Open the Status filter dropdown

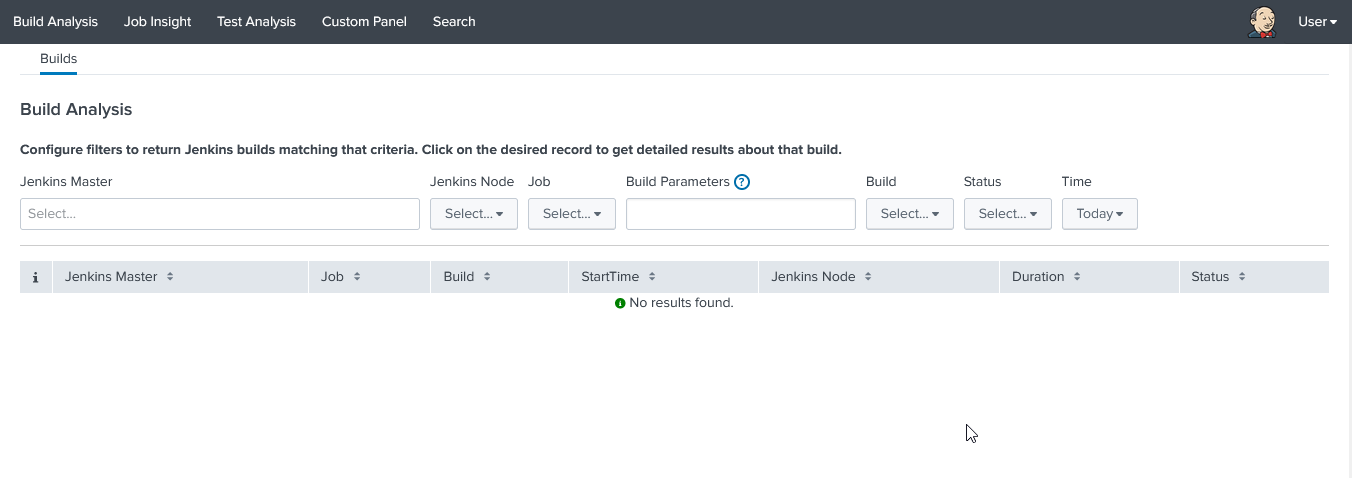(x=1007, y=214)
